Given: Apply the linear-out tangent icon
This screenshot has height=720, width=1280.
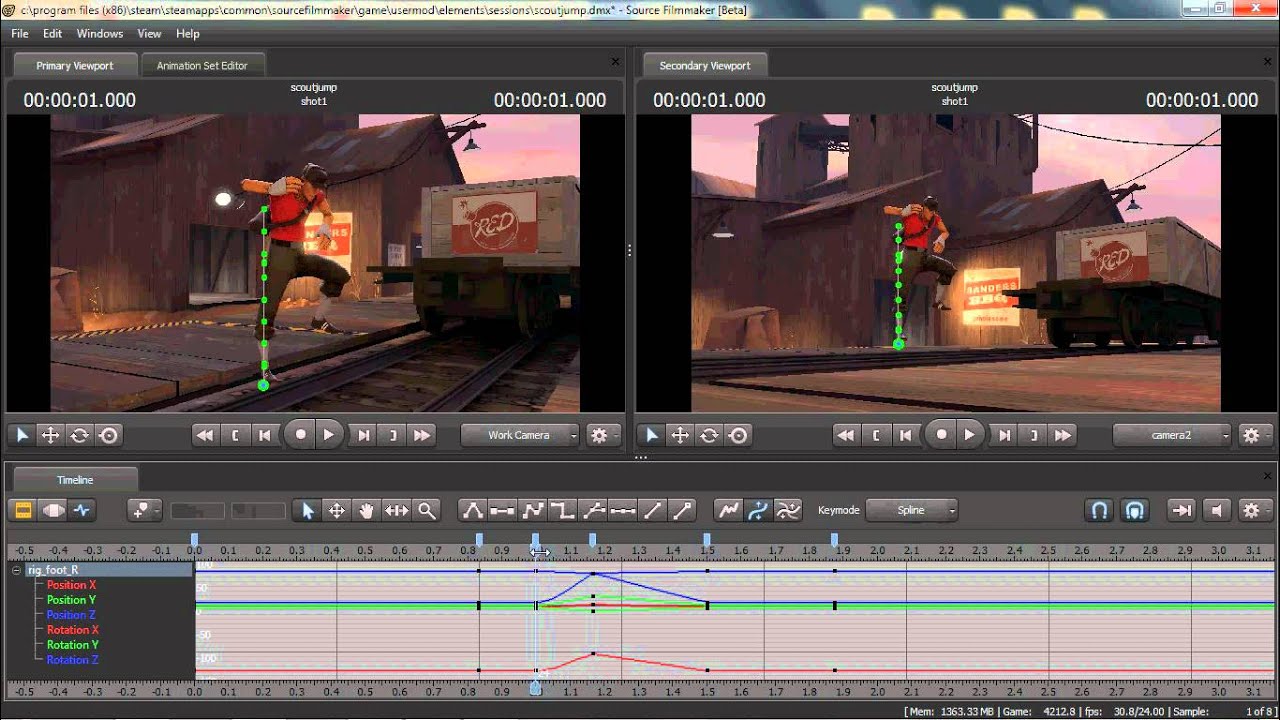Looking at the screenshot, I should click(x=683, y=510).
